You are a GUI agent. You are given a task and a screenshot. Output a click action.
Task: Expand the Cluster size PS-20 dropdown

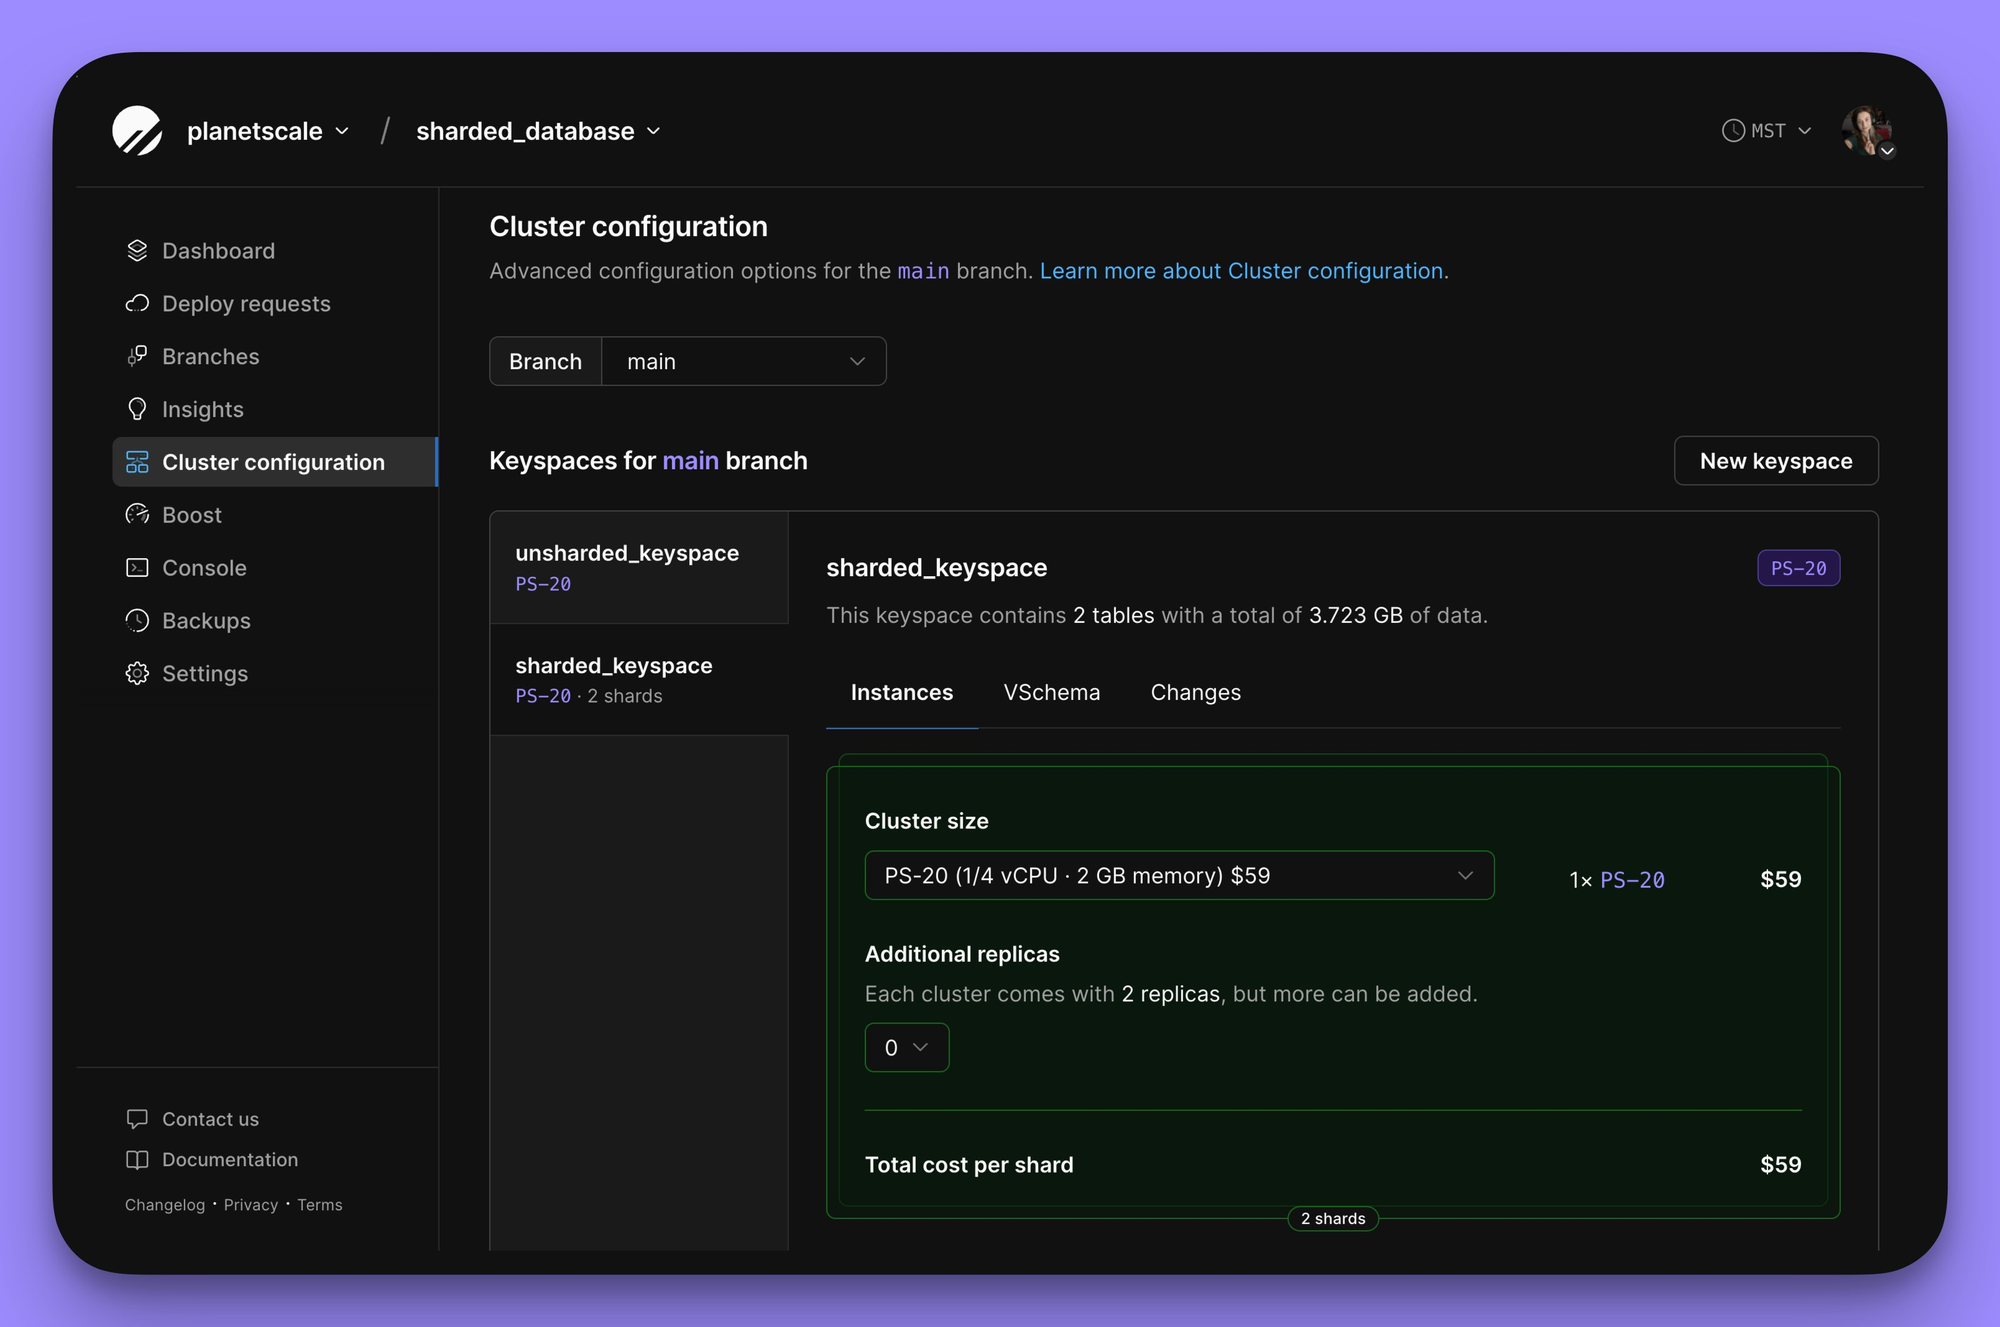[1178, 876]
